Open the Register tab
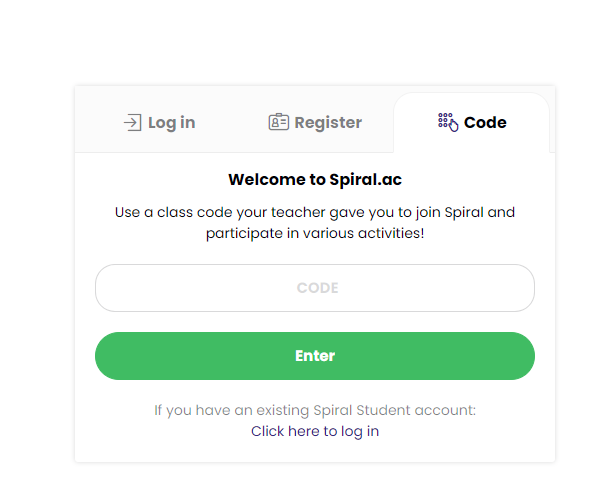The width and height of the screenshot is (609, 501). tap(315, 123)
